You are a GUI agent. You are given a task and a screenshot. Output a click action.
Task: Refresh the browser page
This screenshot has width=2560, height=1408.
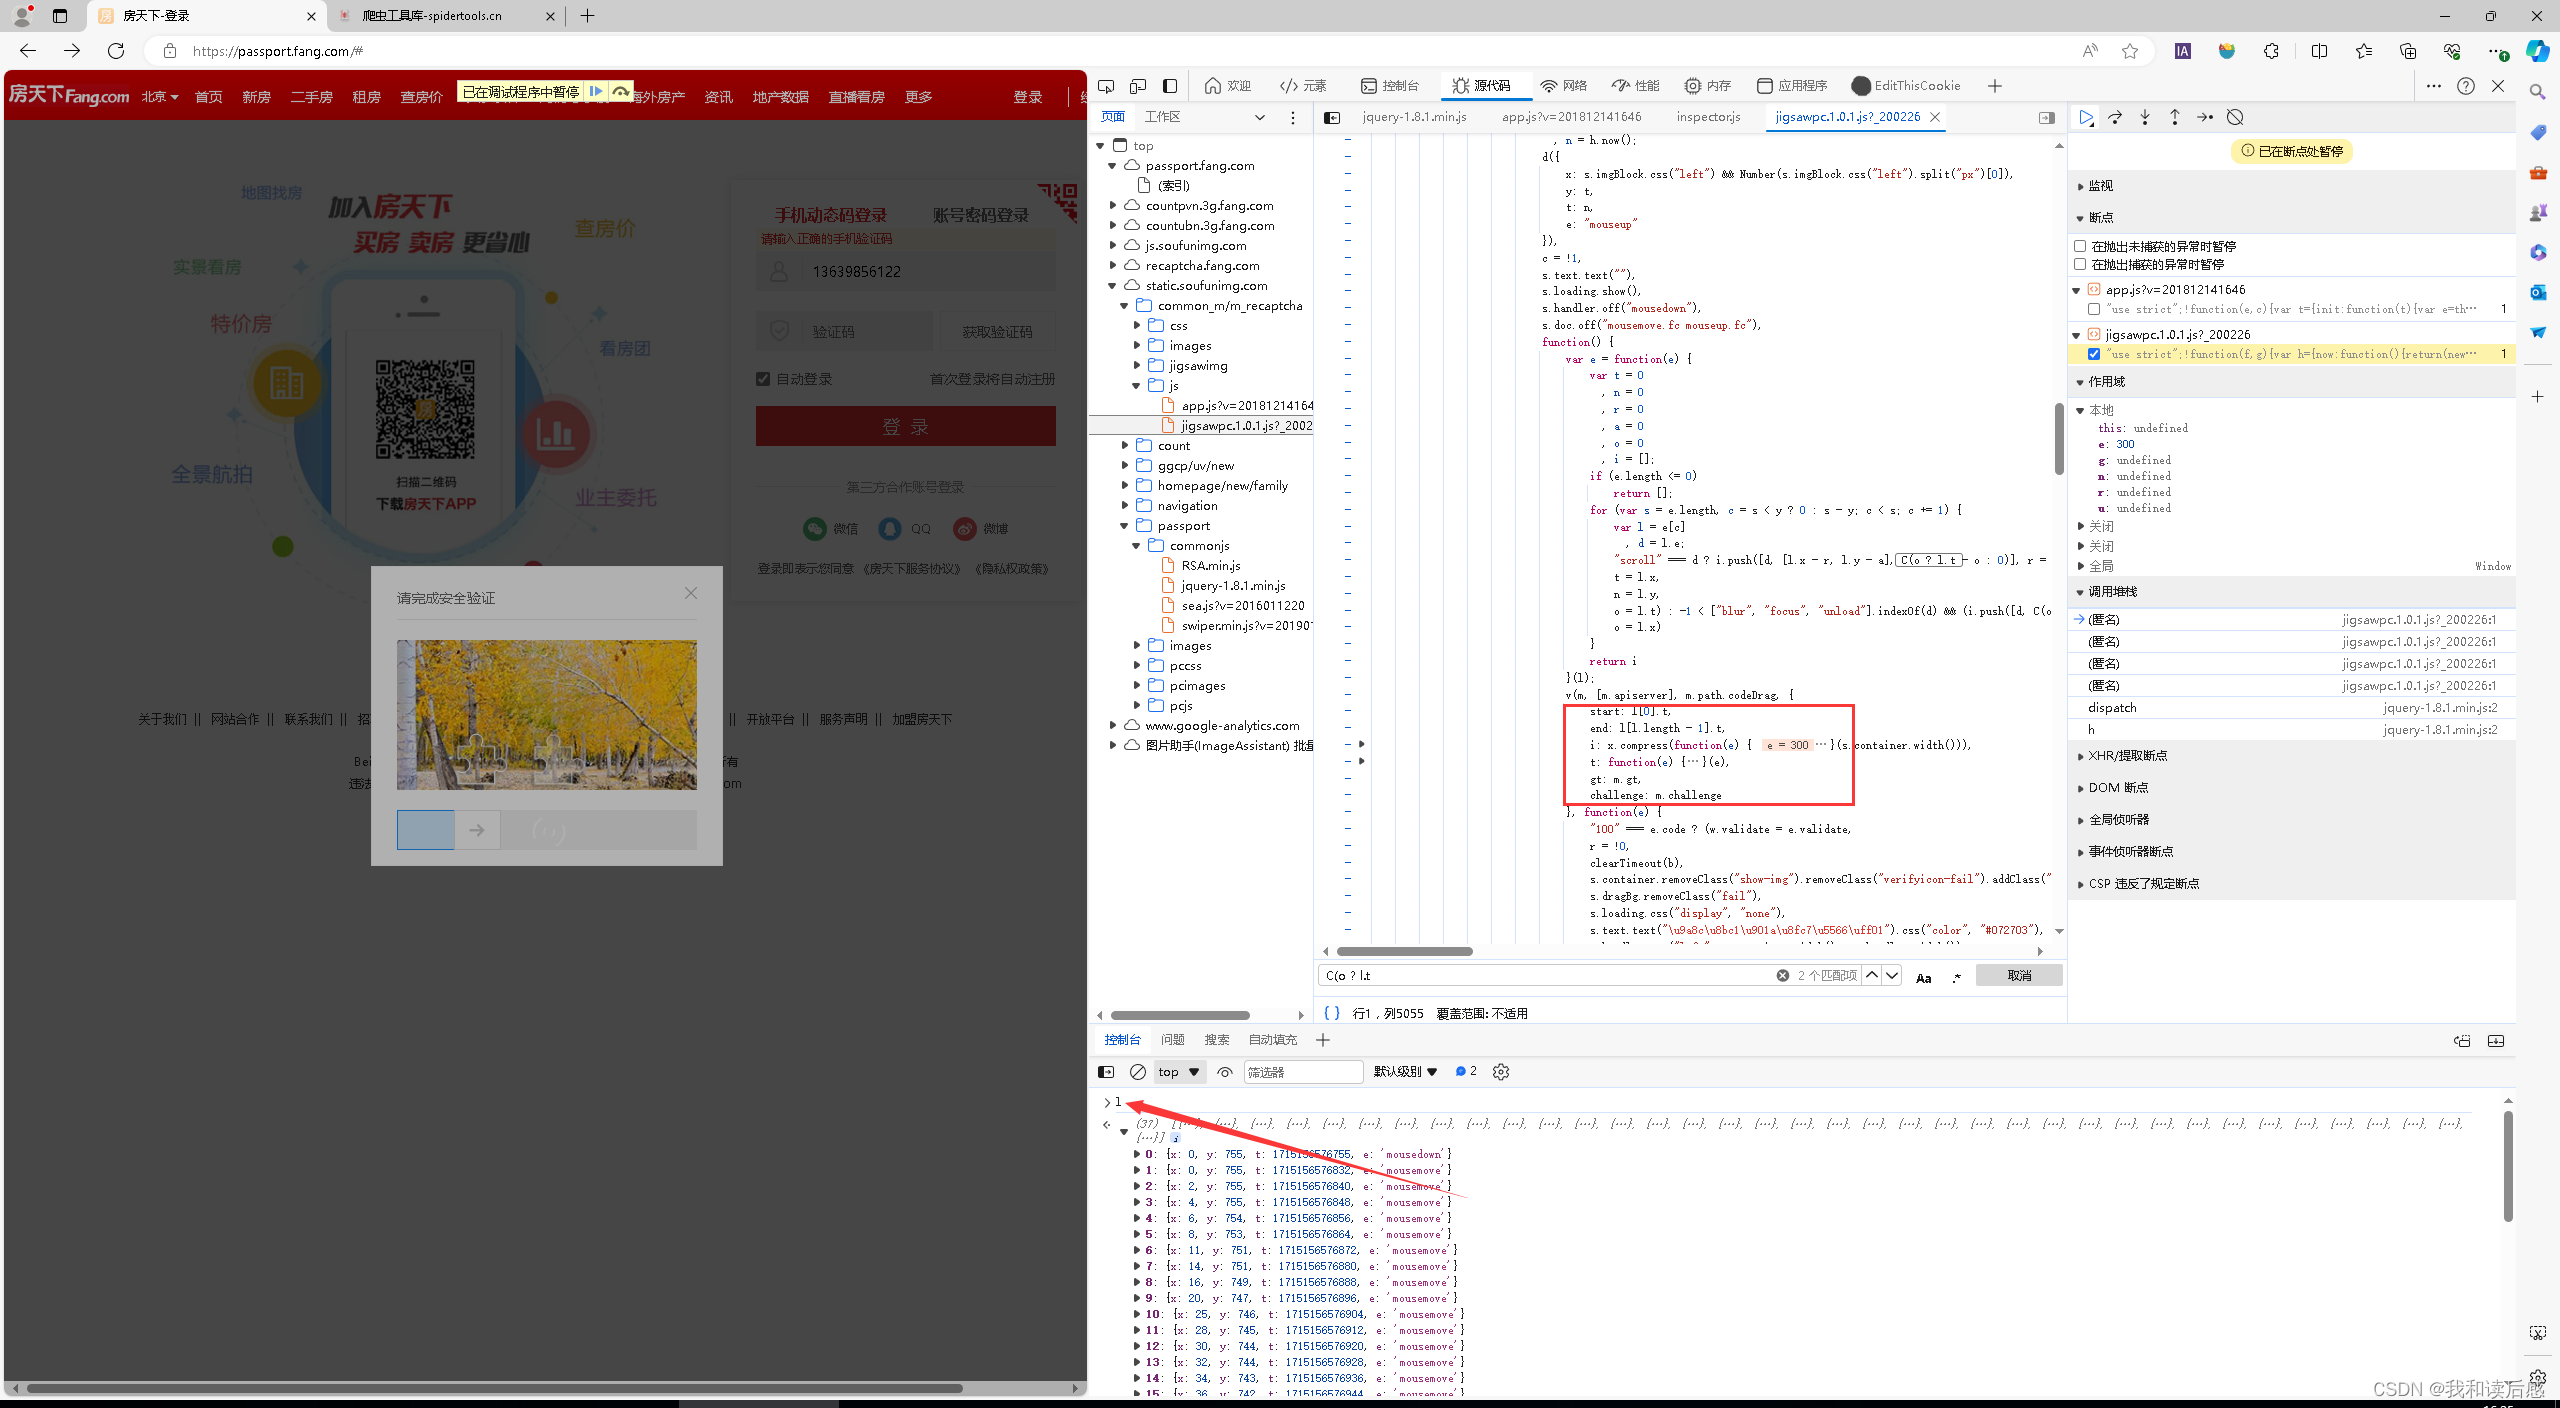point(116,51)
